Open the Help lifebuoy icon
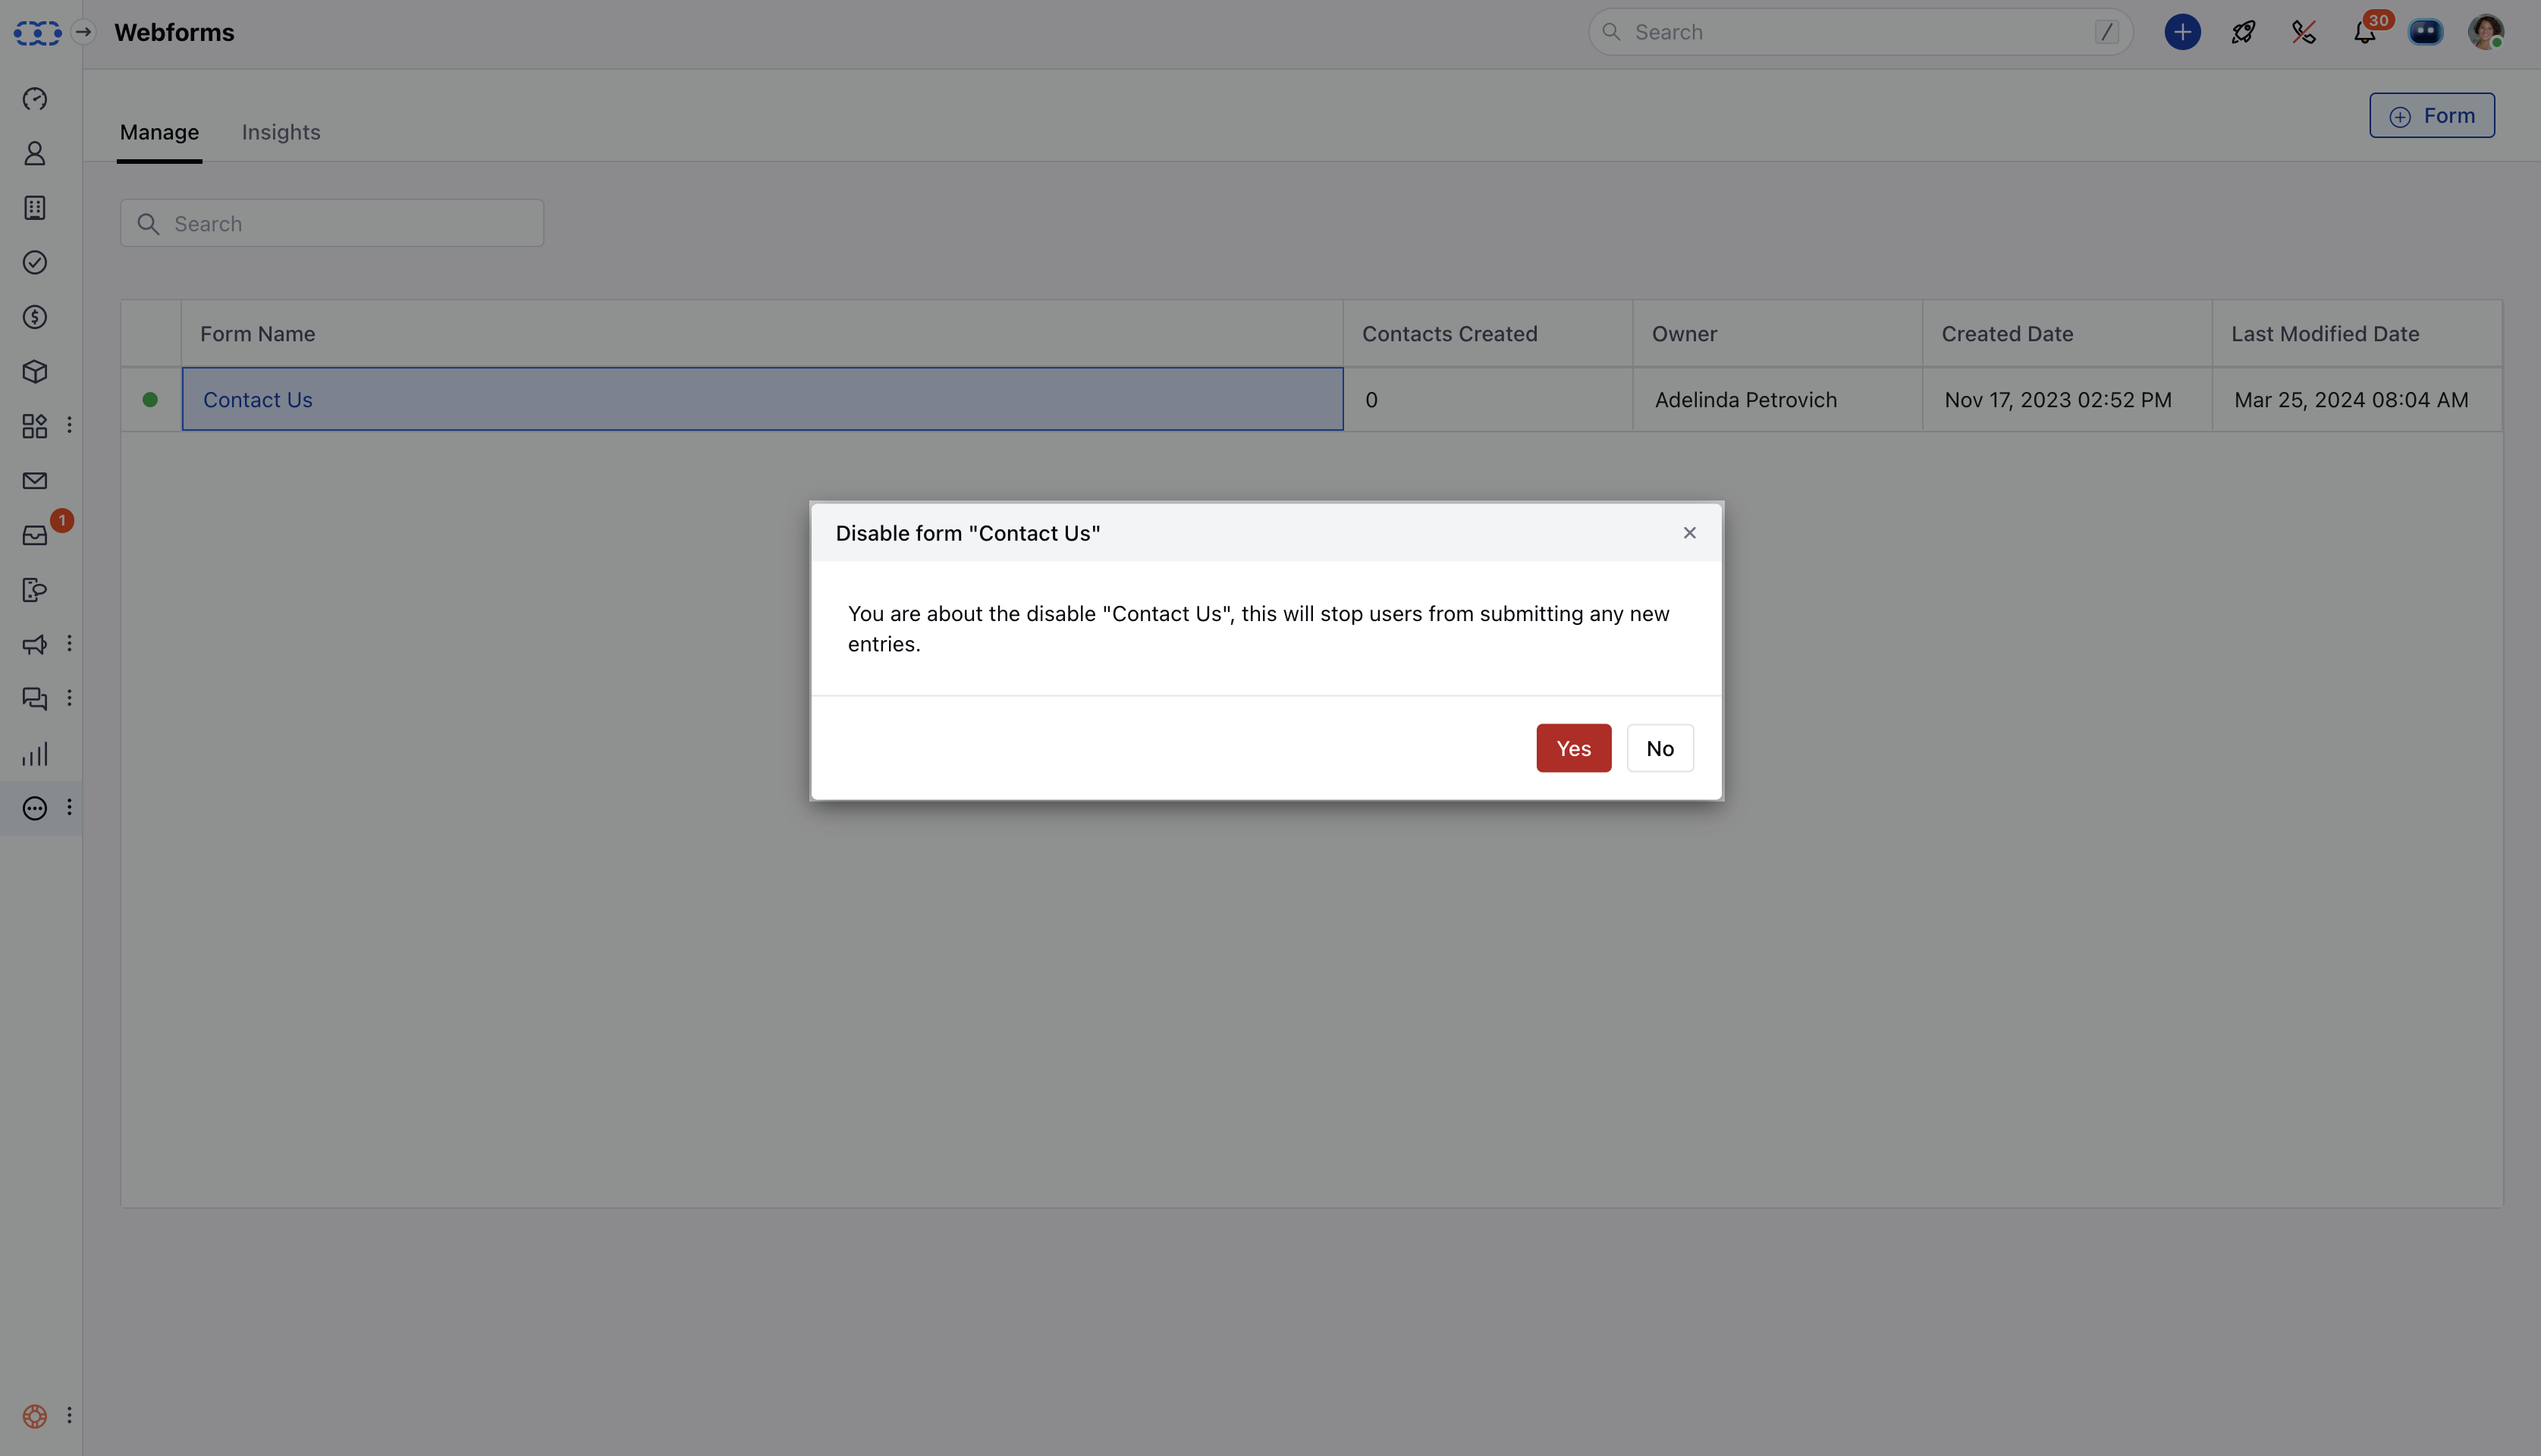 click(x=35, y=1416)
